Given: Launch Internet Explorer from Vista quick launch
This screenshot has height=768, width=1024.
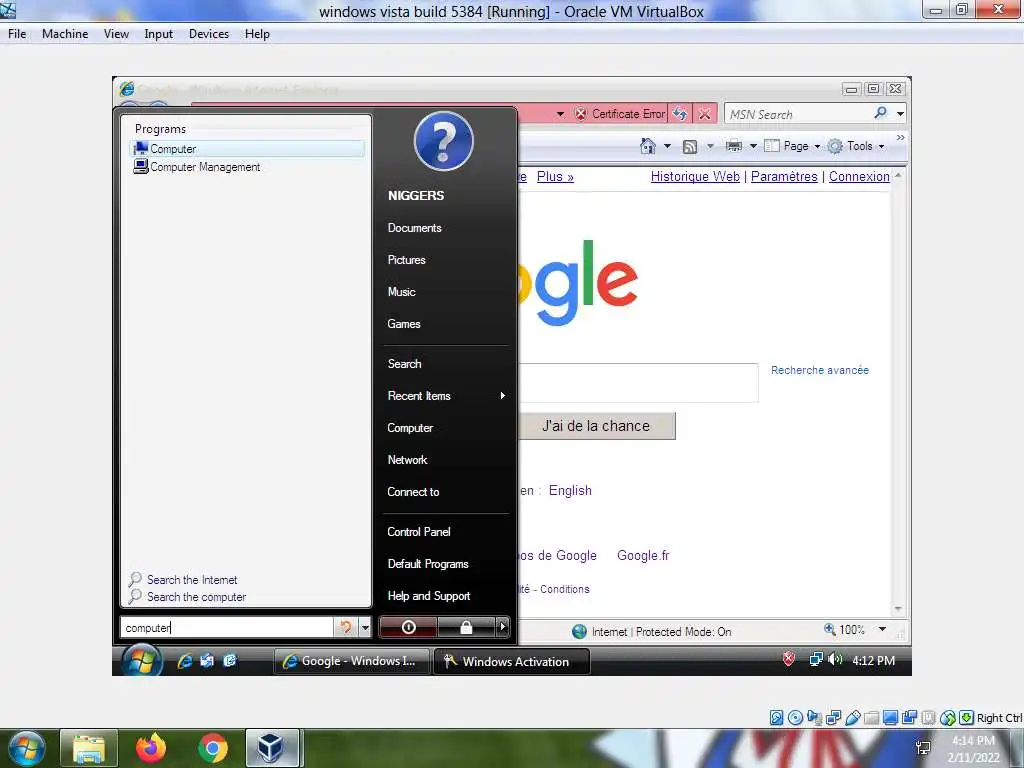Looking at the screenshot, I should point(185,660).
